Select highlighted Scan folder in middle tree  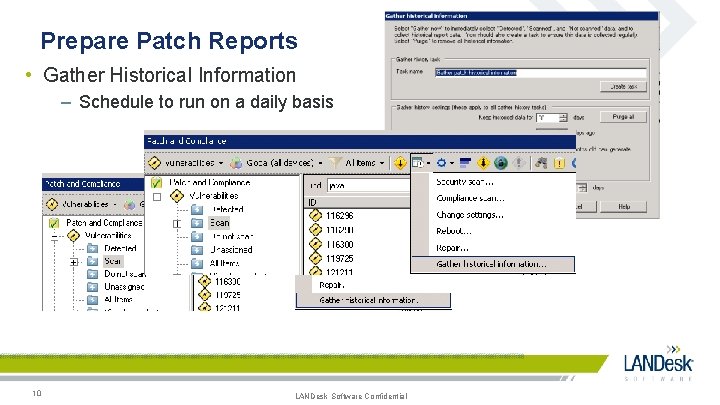click(219, 223)
